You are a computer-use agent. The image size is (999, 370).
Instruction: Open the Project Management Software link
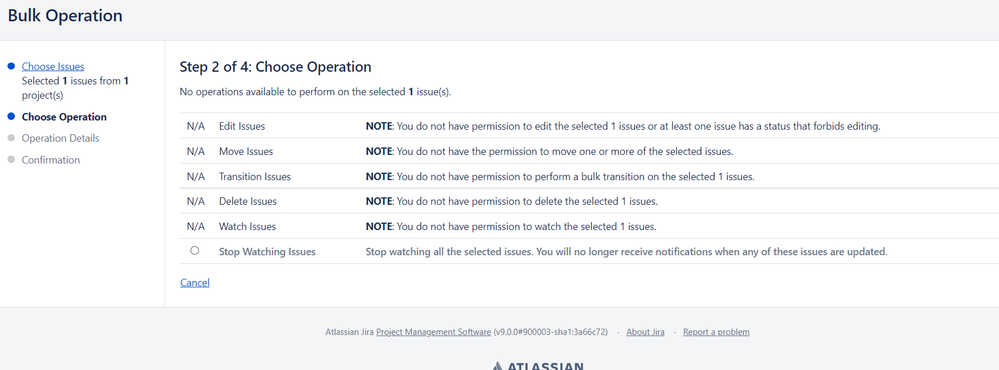433,332
